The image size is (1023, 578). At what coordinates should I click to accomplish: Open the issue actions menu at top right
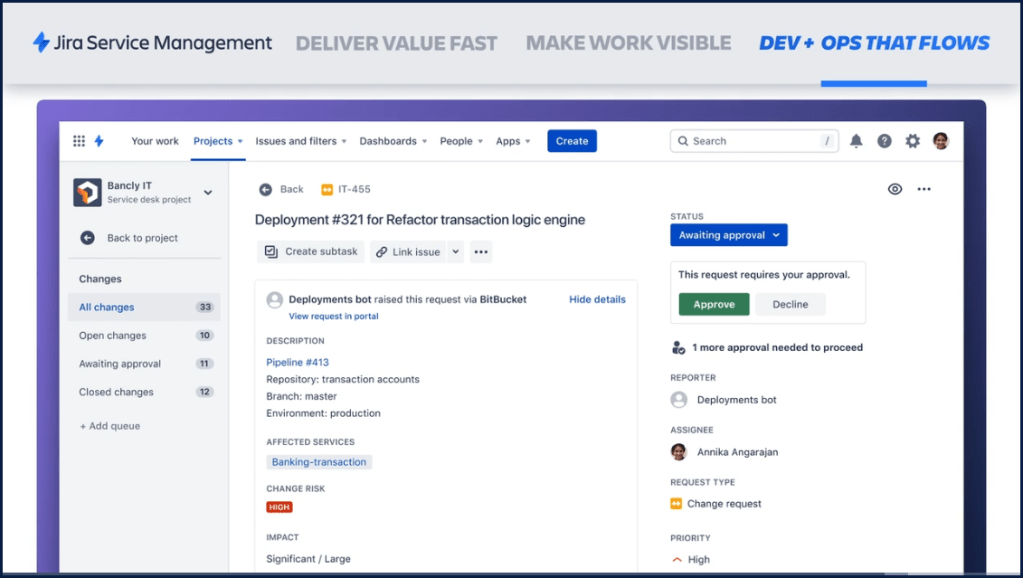point(924,189)
